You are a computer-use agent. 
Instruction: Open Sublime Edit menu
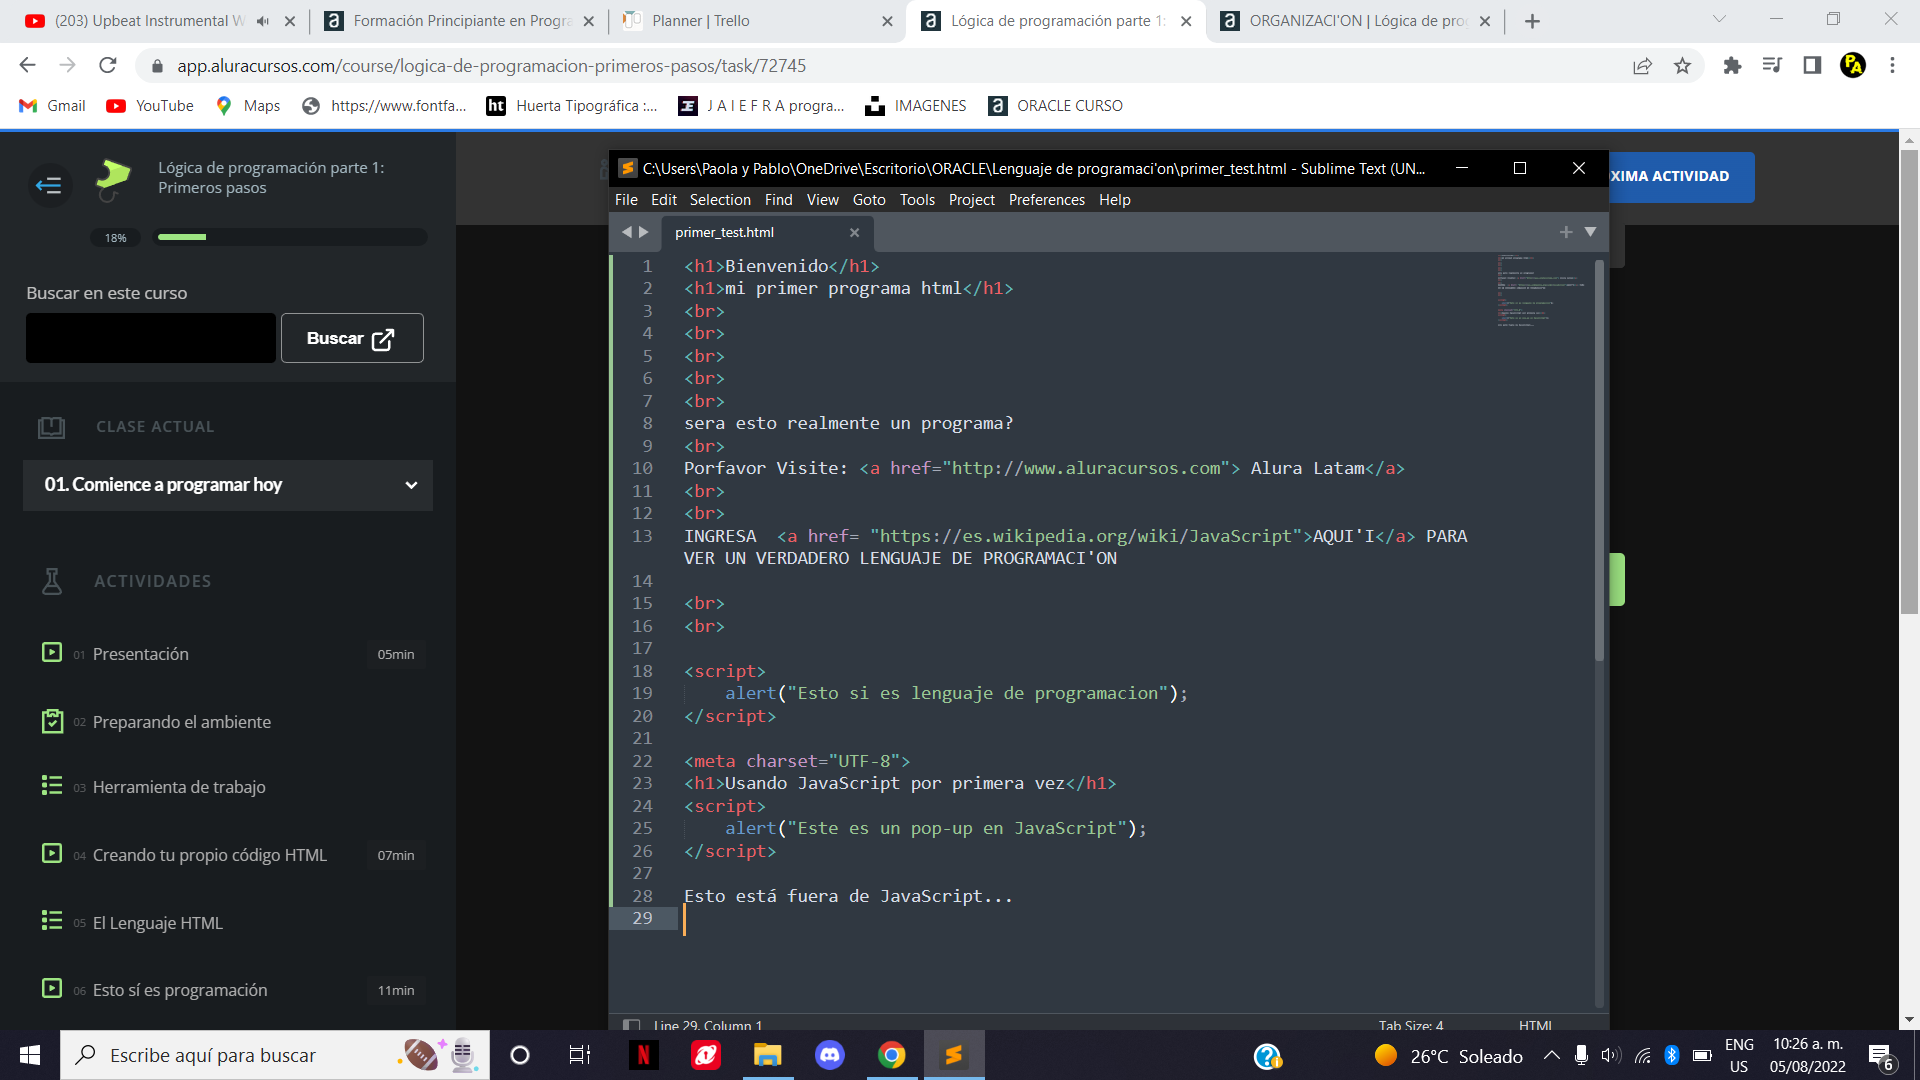[x=663, y=200]
